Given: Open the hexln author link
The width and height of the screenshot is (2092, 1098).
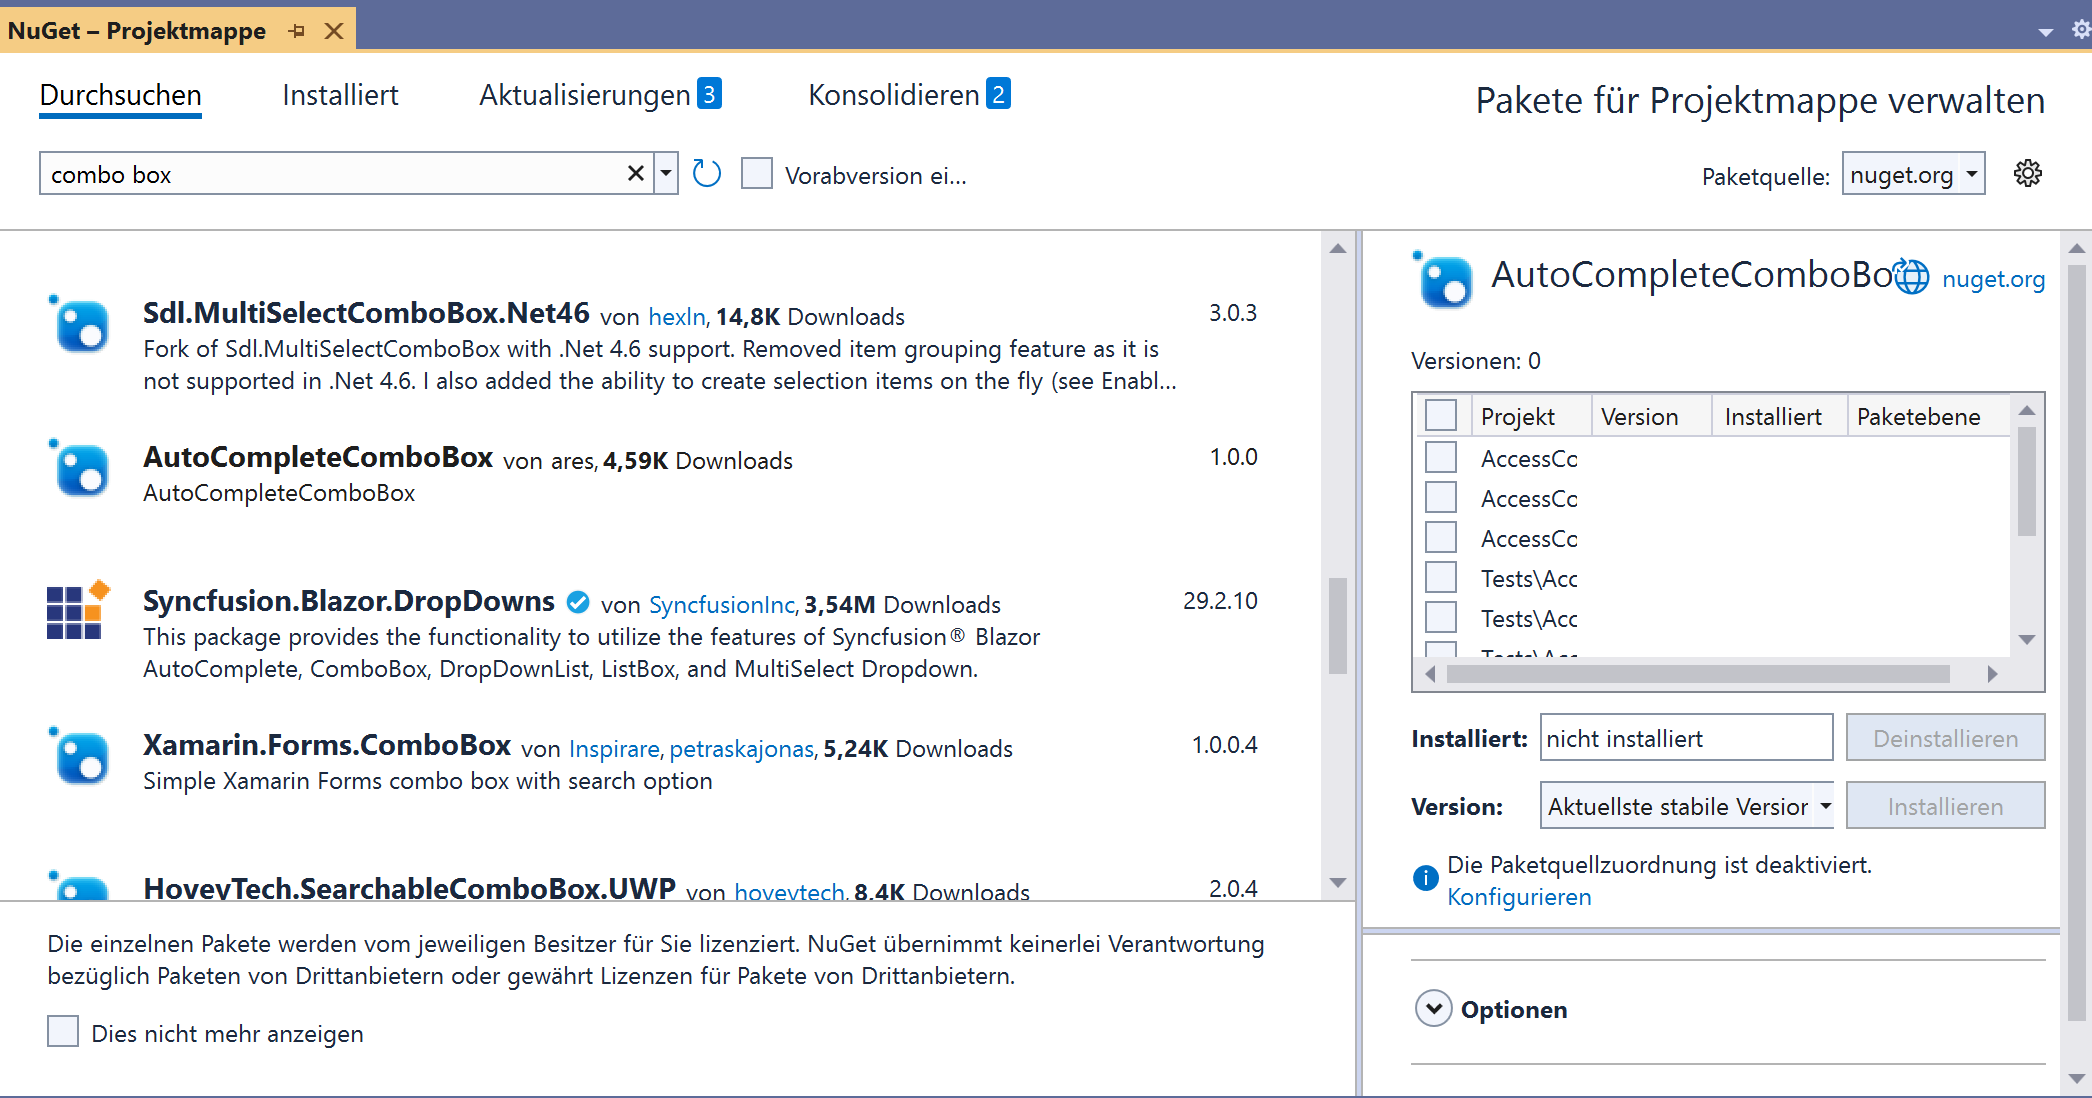Looking at the screenshot, I should (676, 317).
